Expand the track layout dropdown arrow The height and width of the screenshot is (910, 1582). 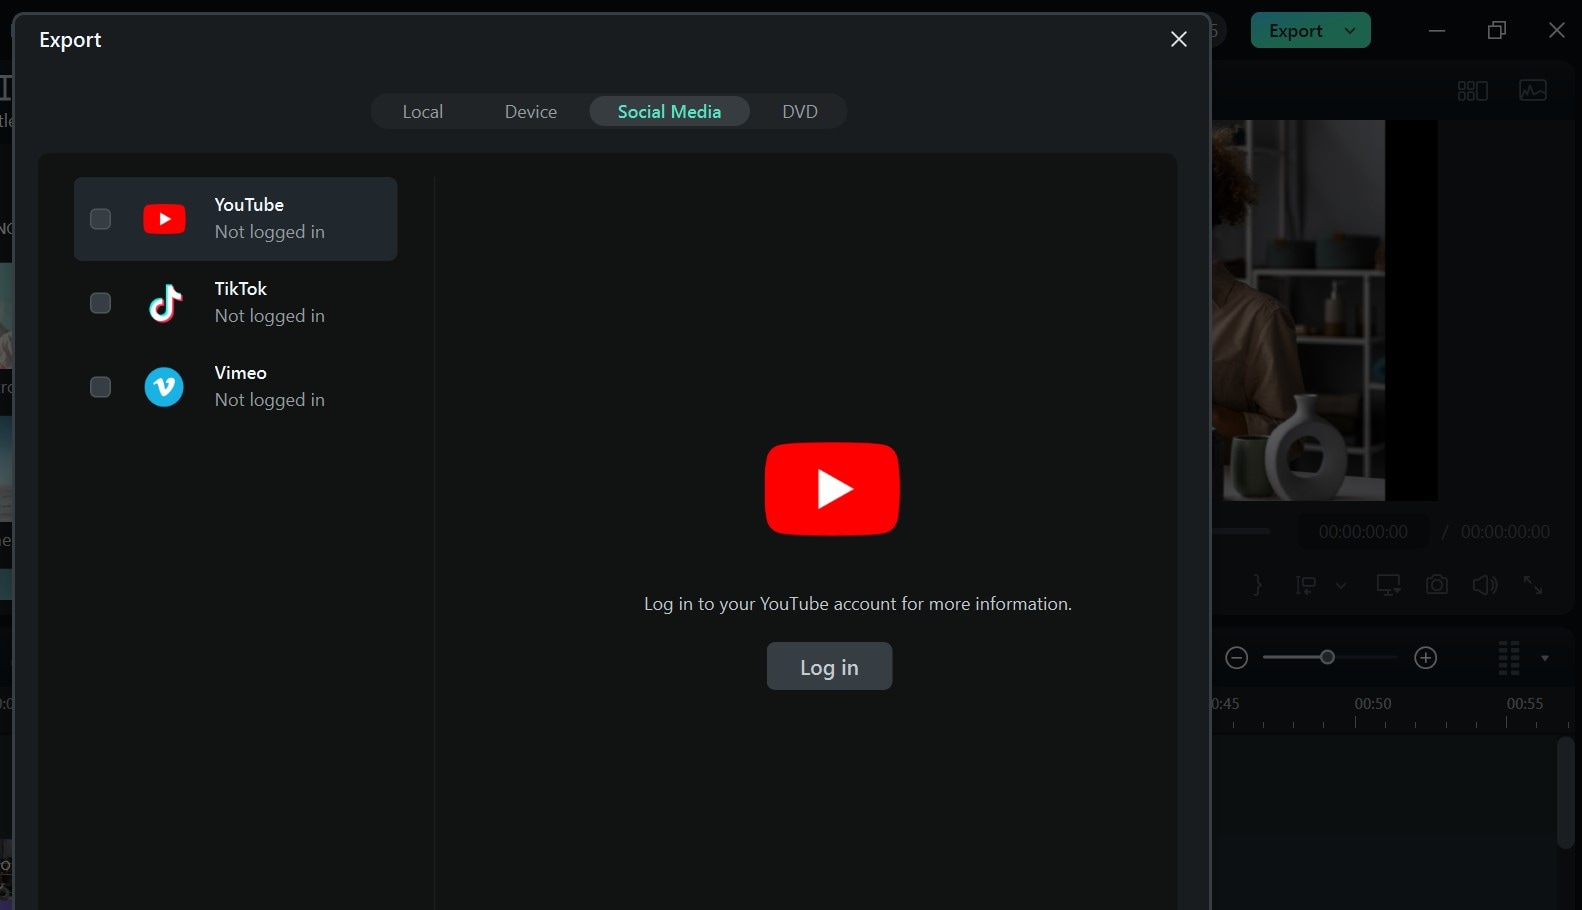point(1545,658)
